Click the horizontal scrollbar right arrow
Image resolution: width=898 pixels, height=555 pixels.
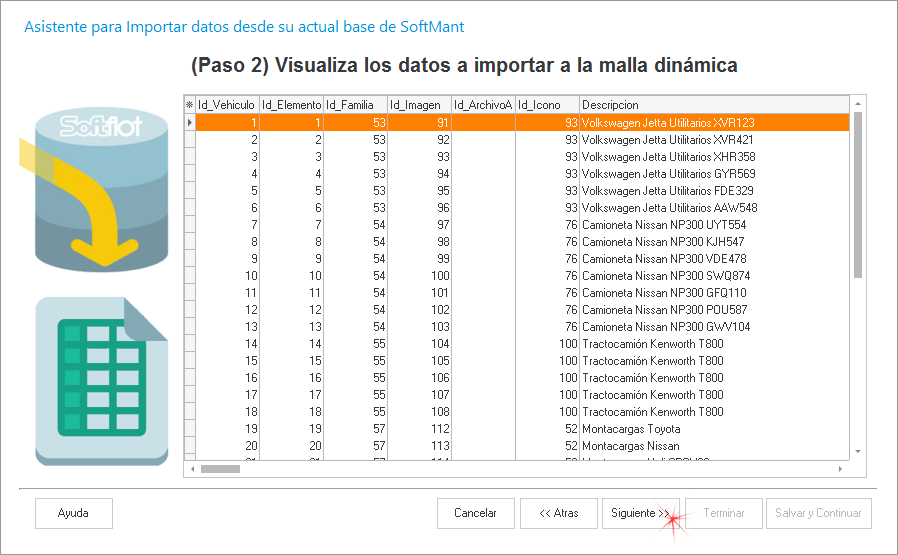(840, 468)
